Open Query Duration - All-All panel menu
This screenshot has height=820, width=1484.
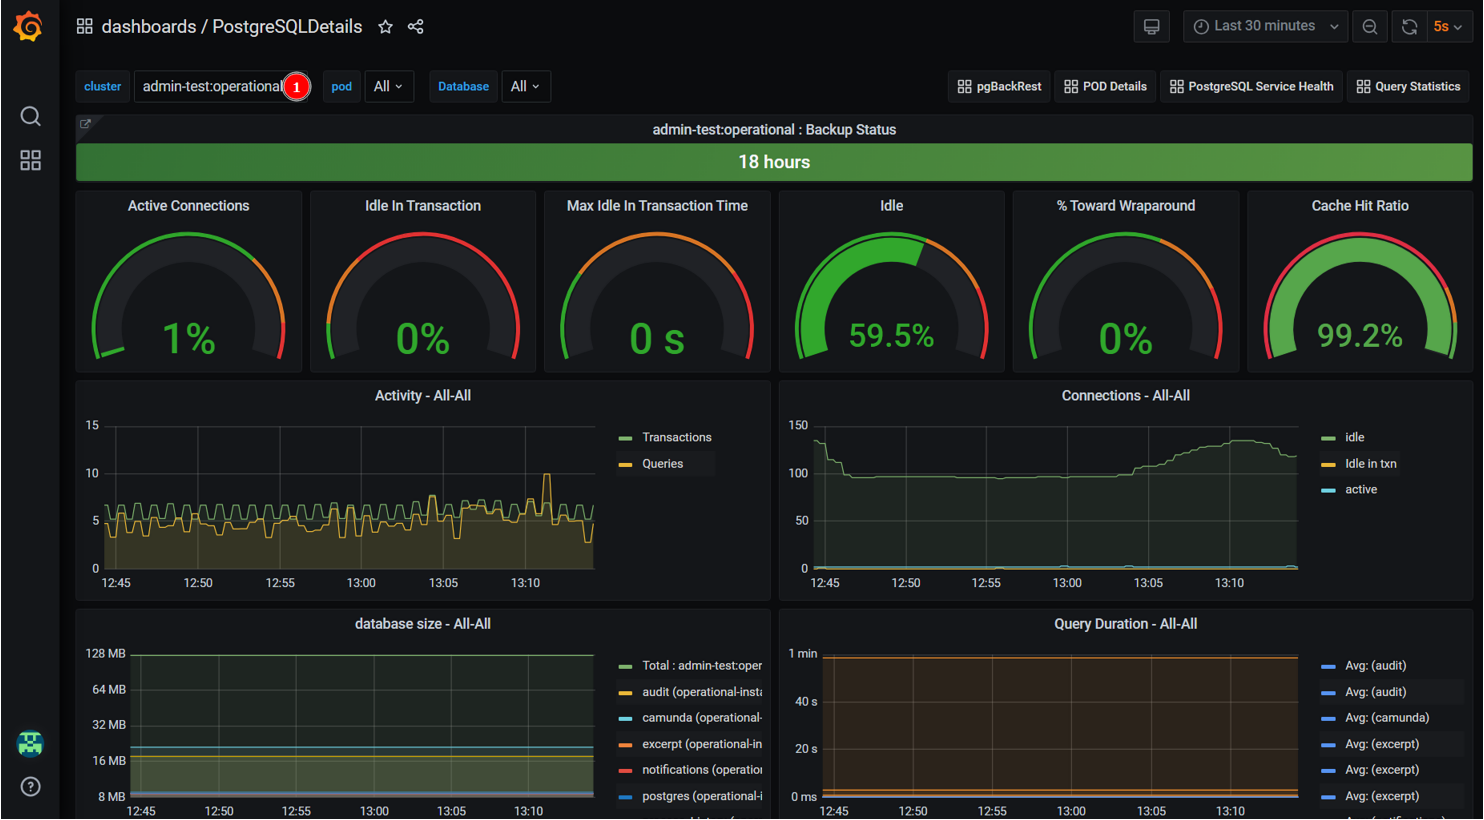(x=1126, y=623)
